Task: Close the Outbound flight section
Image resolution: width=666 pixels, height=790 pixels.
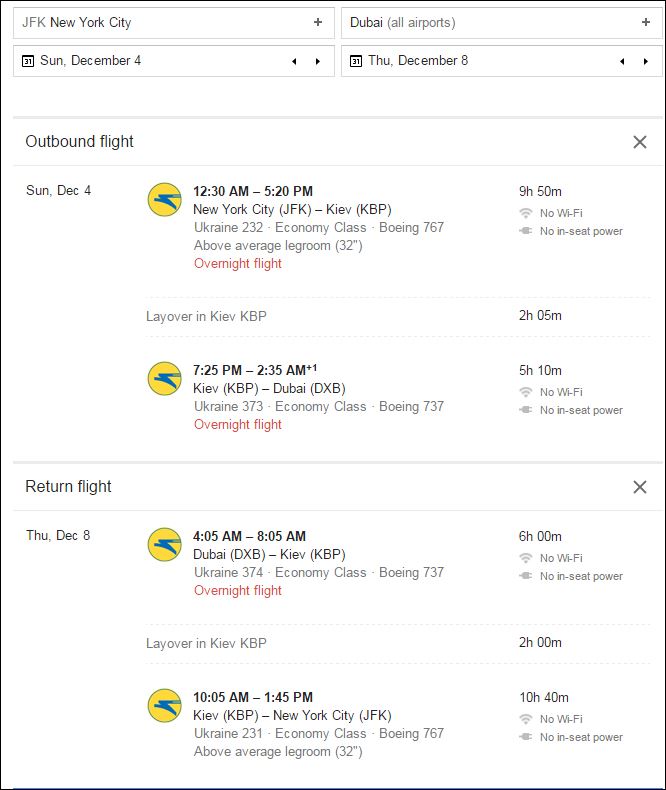Action: coord(640,142)
